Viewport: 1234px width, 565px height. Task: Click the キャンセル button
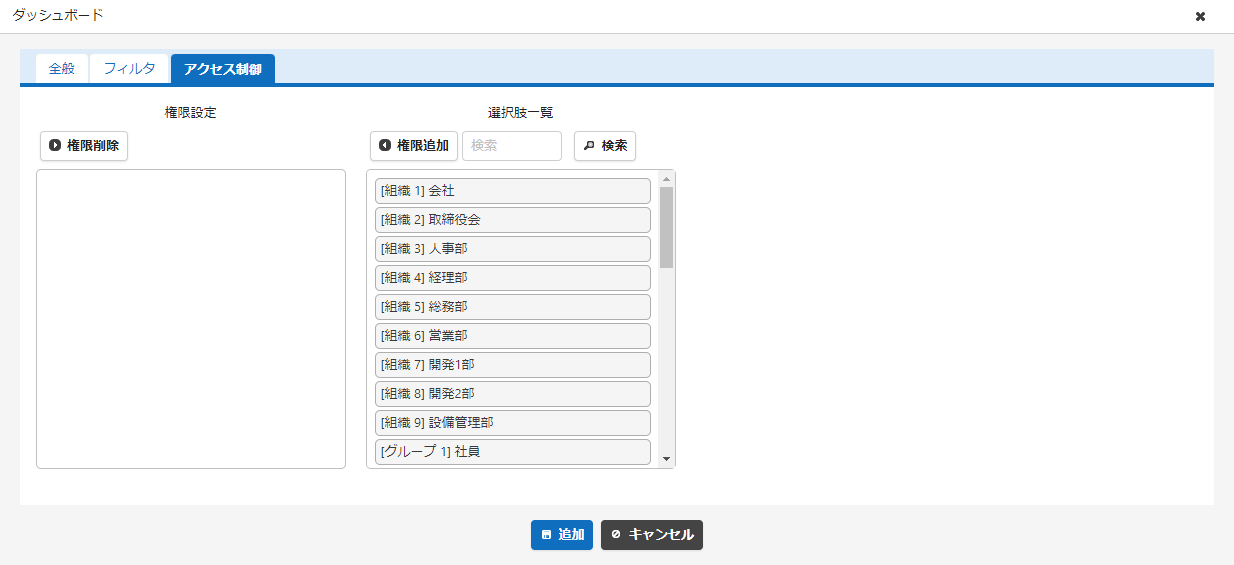click(x=652, y=535)
